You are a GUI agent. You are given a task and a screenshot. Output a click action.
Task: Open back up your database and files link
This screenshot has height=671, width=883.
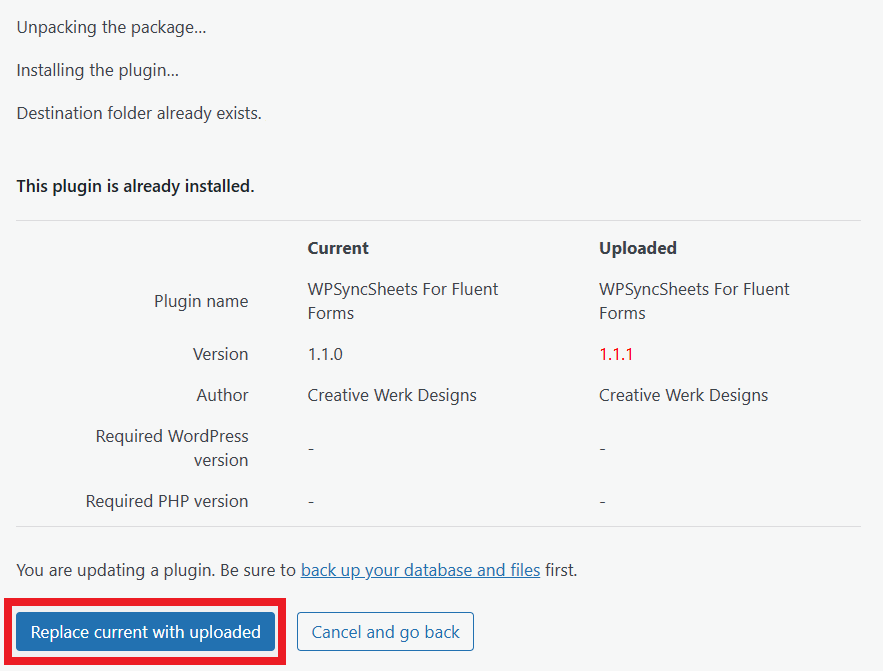tap(420, 570)
